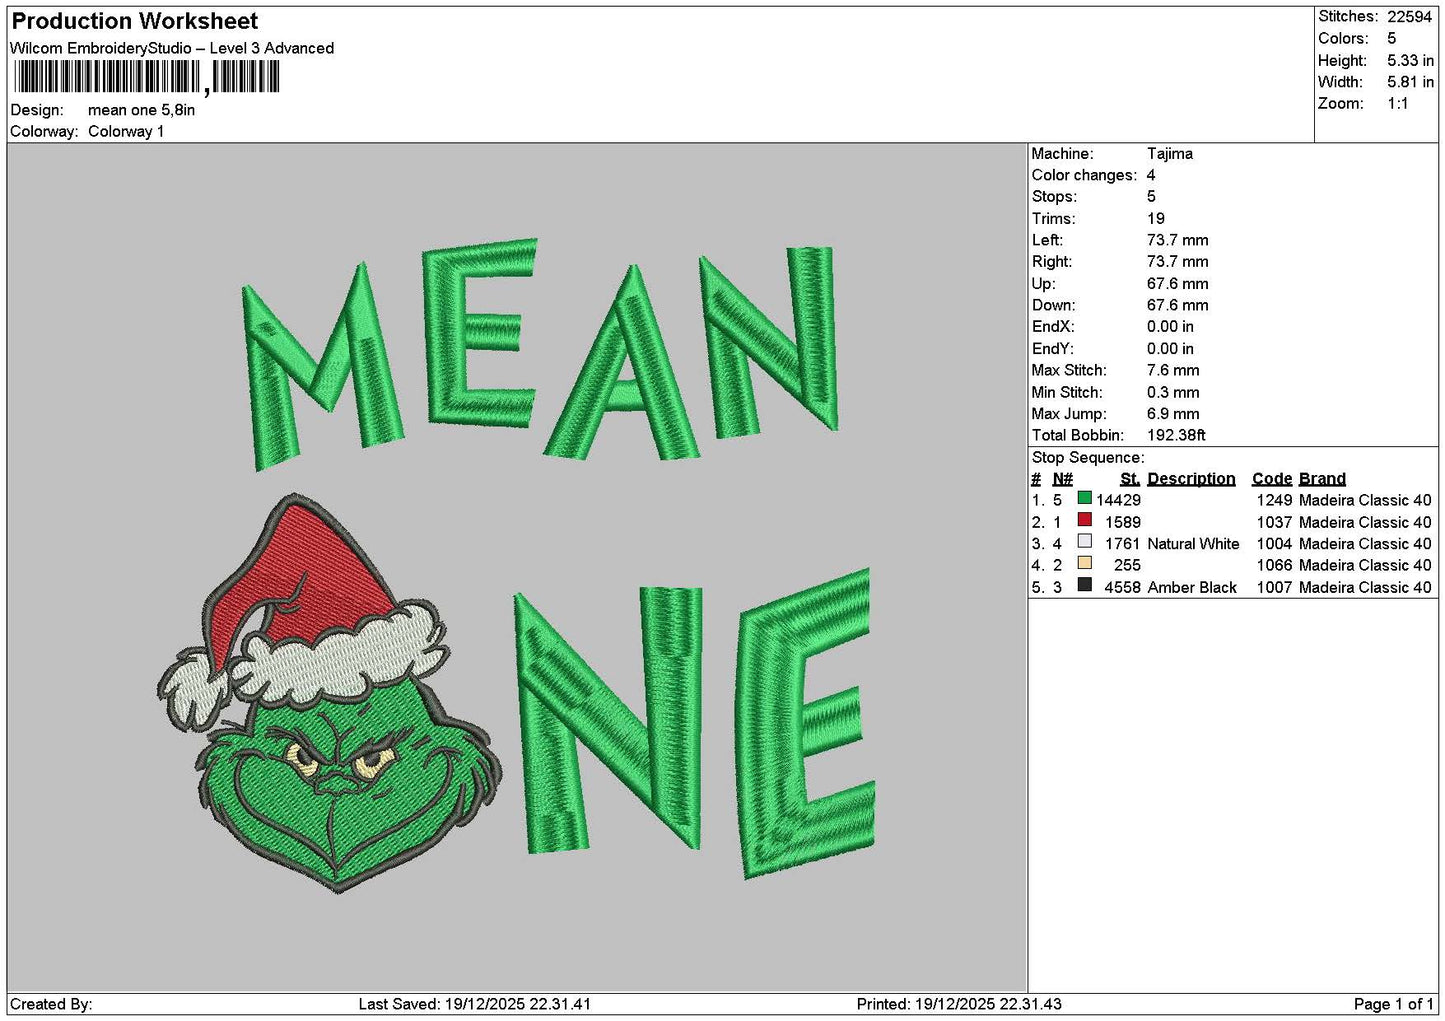Click the stitches value 22594
Viewport: 1445px width, 1021px height.
click(1409, 17)
